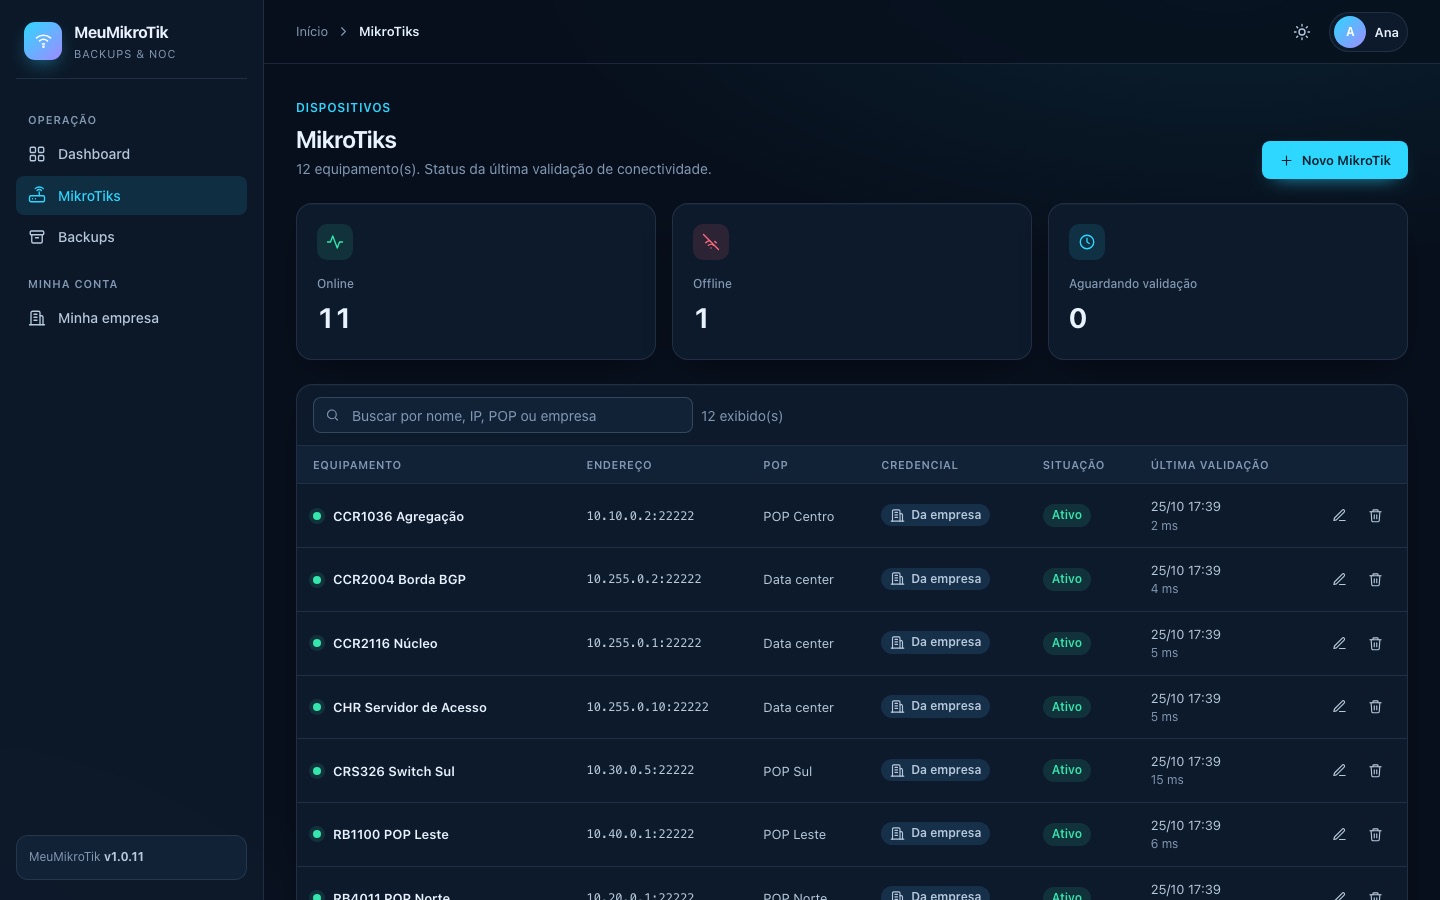
Task: Edit the RB1100 POP Leste device
Action: 1340,835
